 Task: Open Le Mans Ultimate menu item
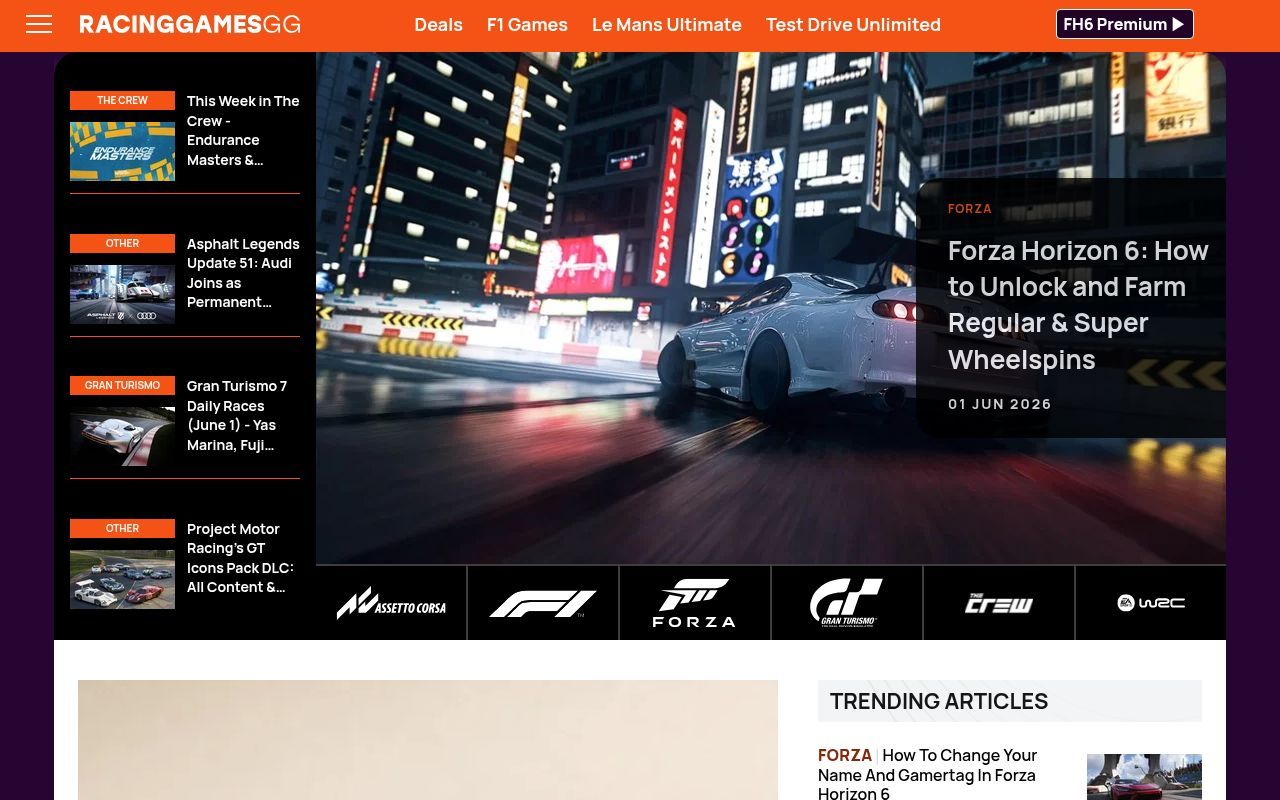667,24
